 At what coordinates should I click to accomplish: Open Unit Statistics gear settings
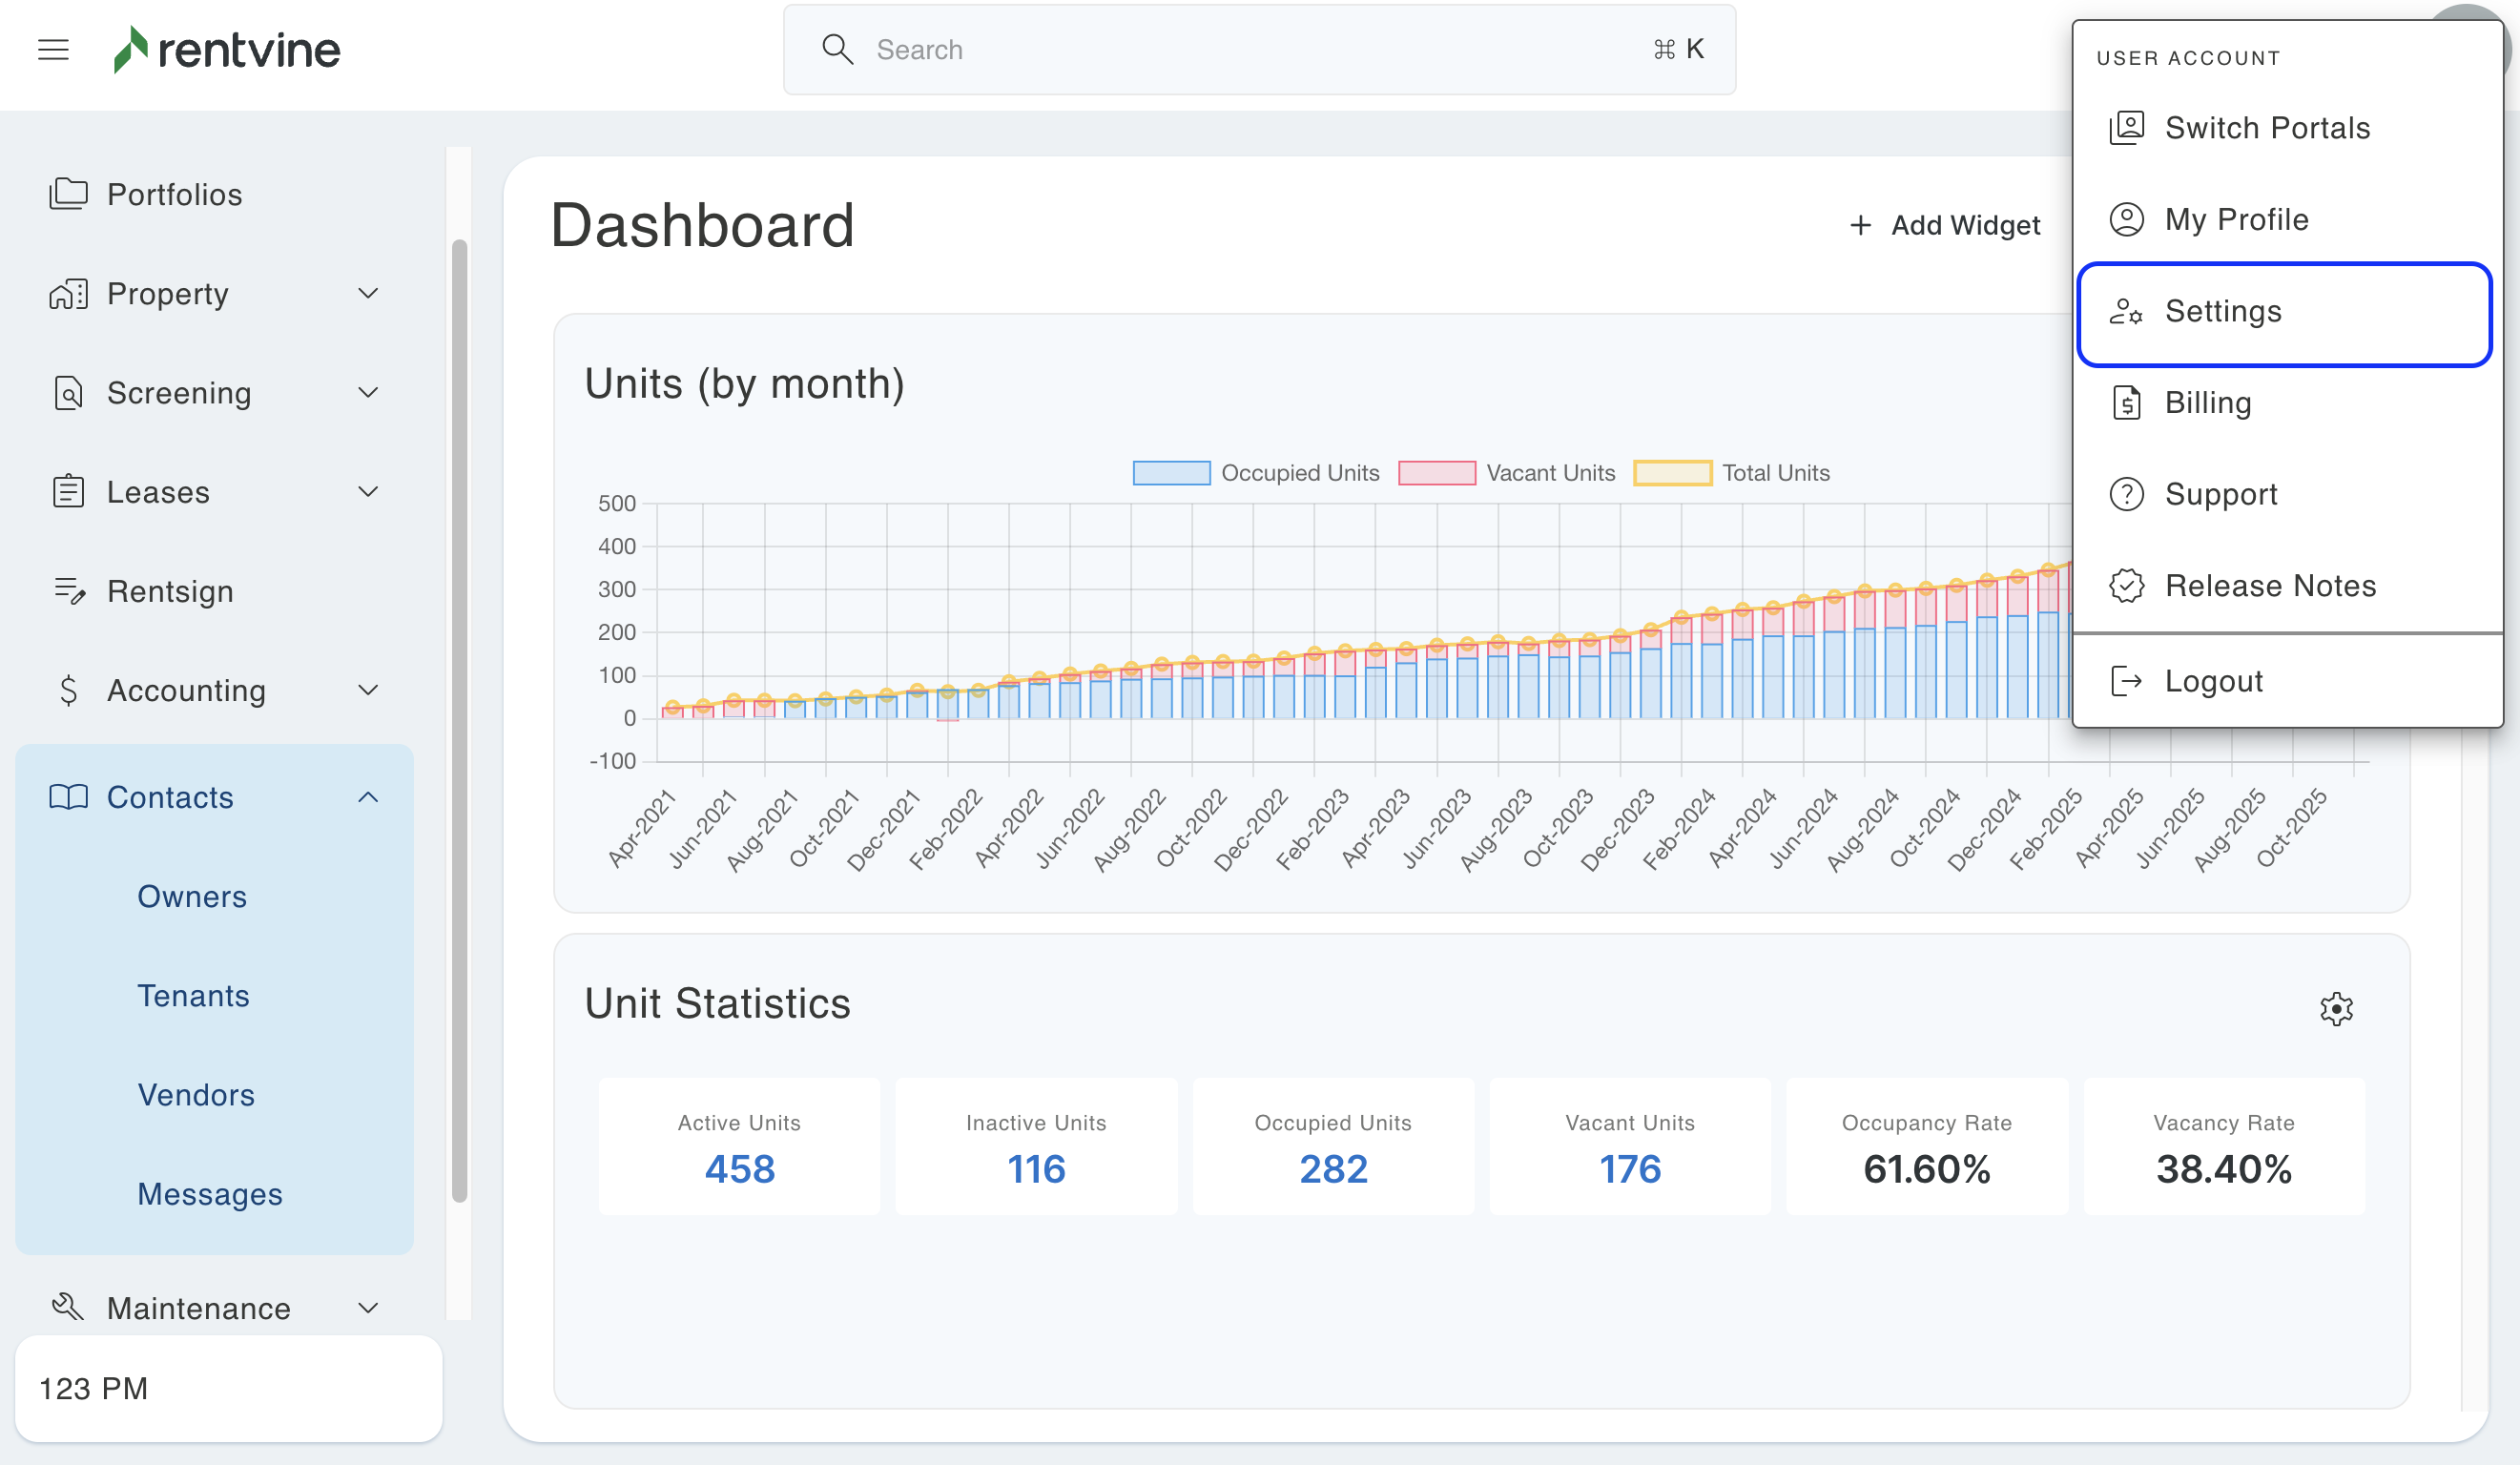point(2336,1008)
